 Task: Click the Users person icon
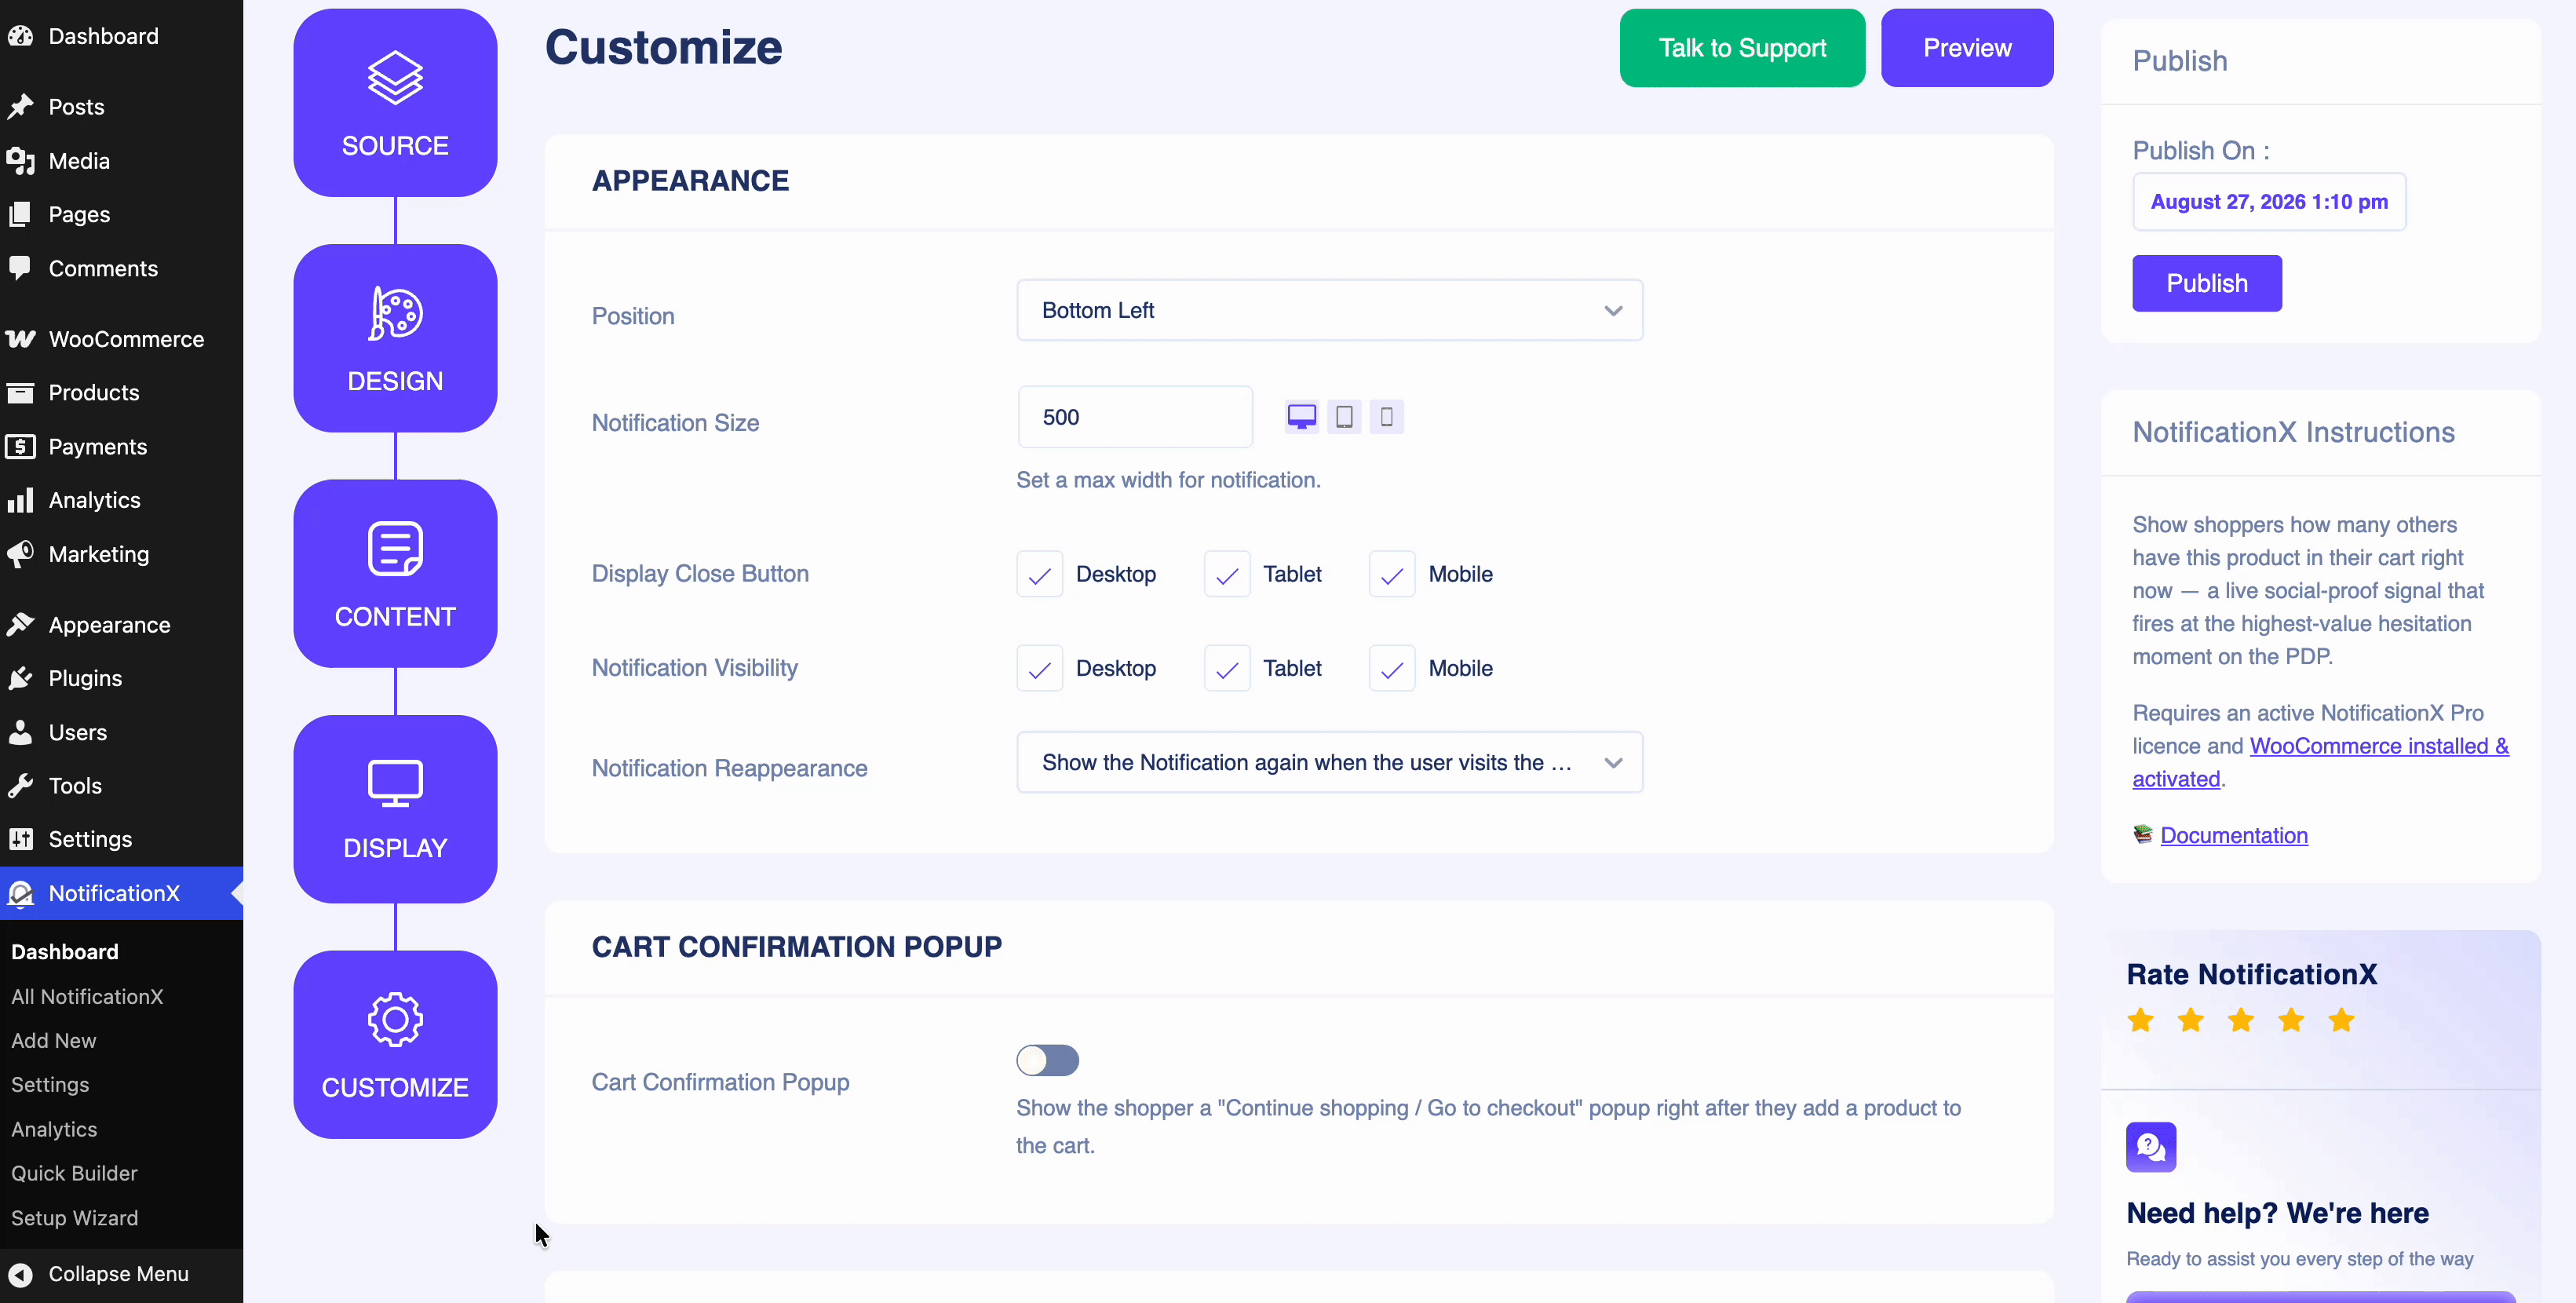pyautogui.click(x=21, y=732)
